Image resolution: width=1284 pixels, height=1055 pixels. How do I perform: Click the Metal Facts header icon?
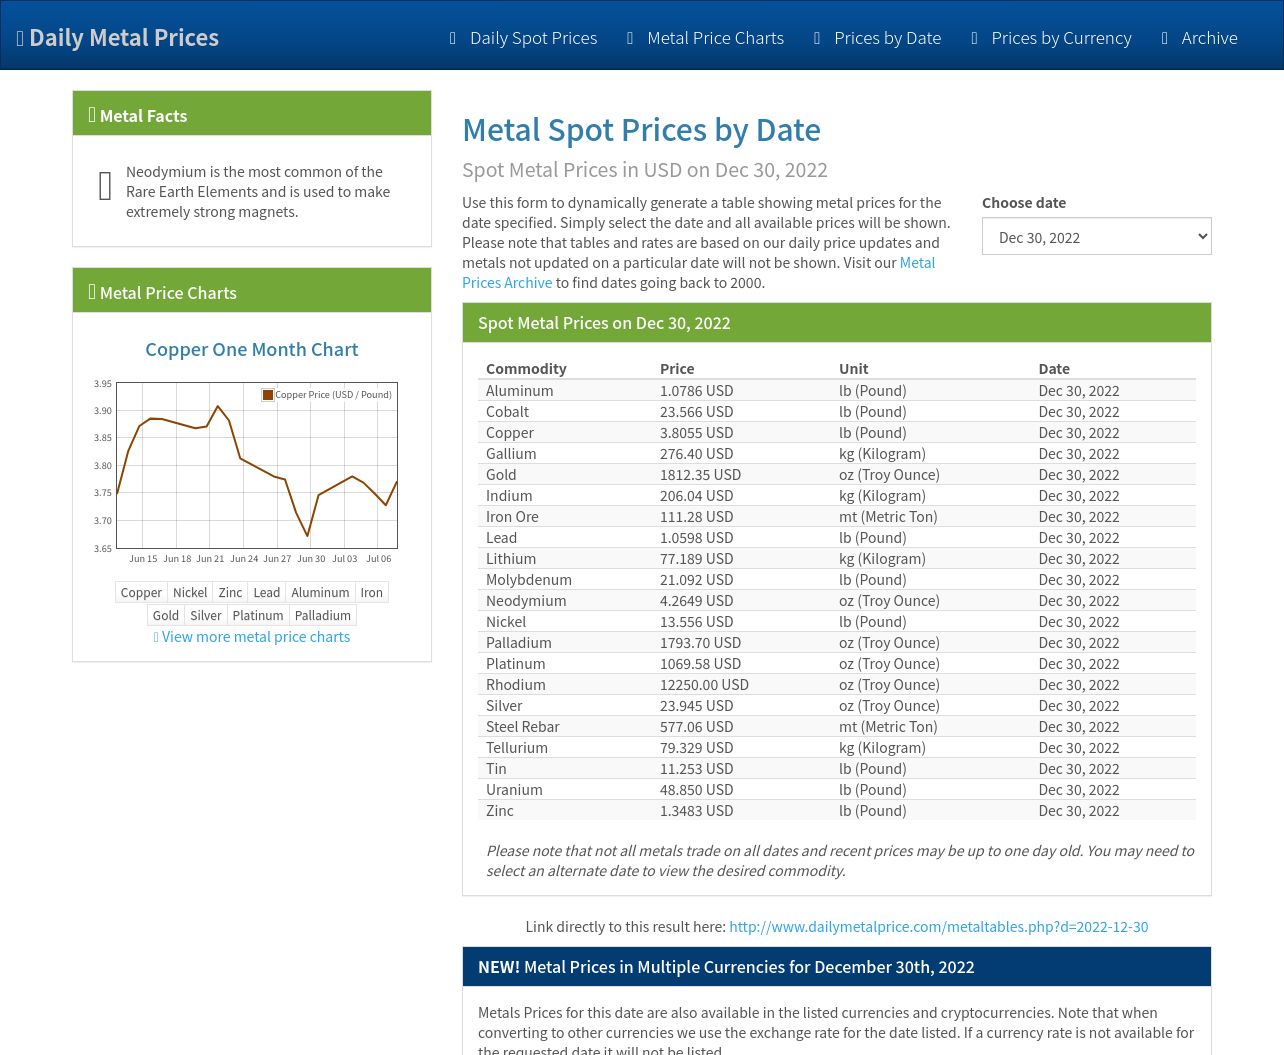pyautogui.click(x=92, y=115)
